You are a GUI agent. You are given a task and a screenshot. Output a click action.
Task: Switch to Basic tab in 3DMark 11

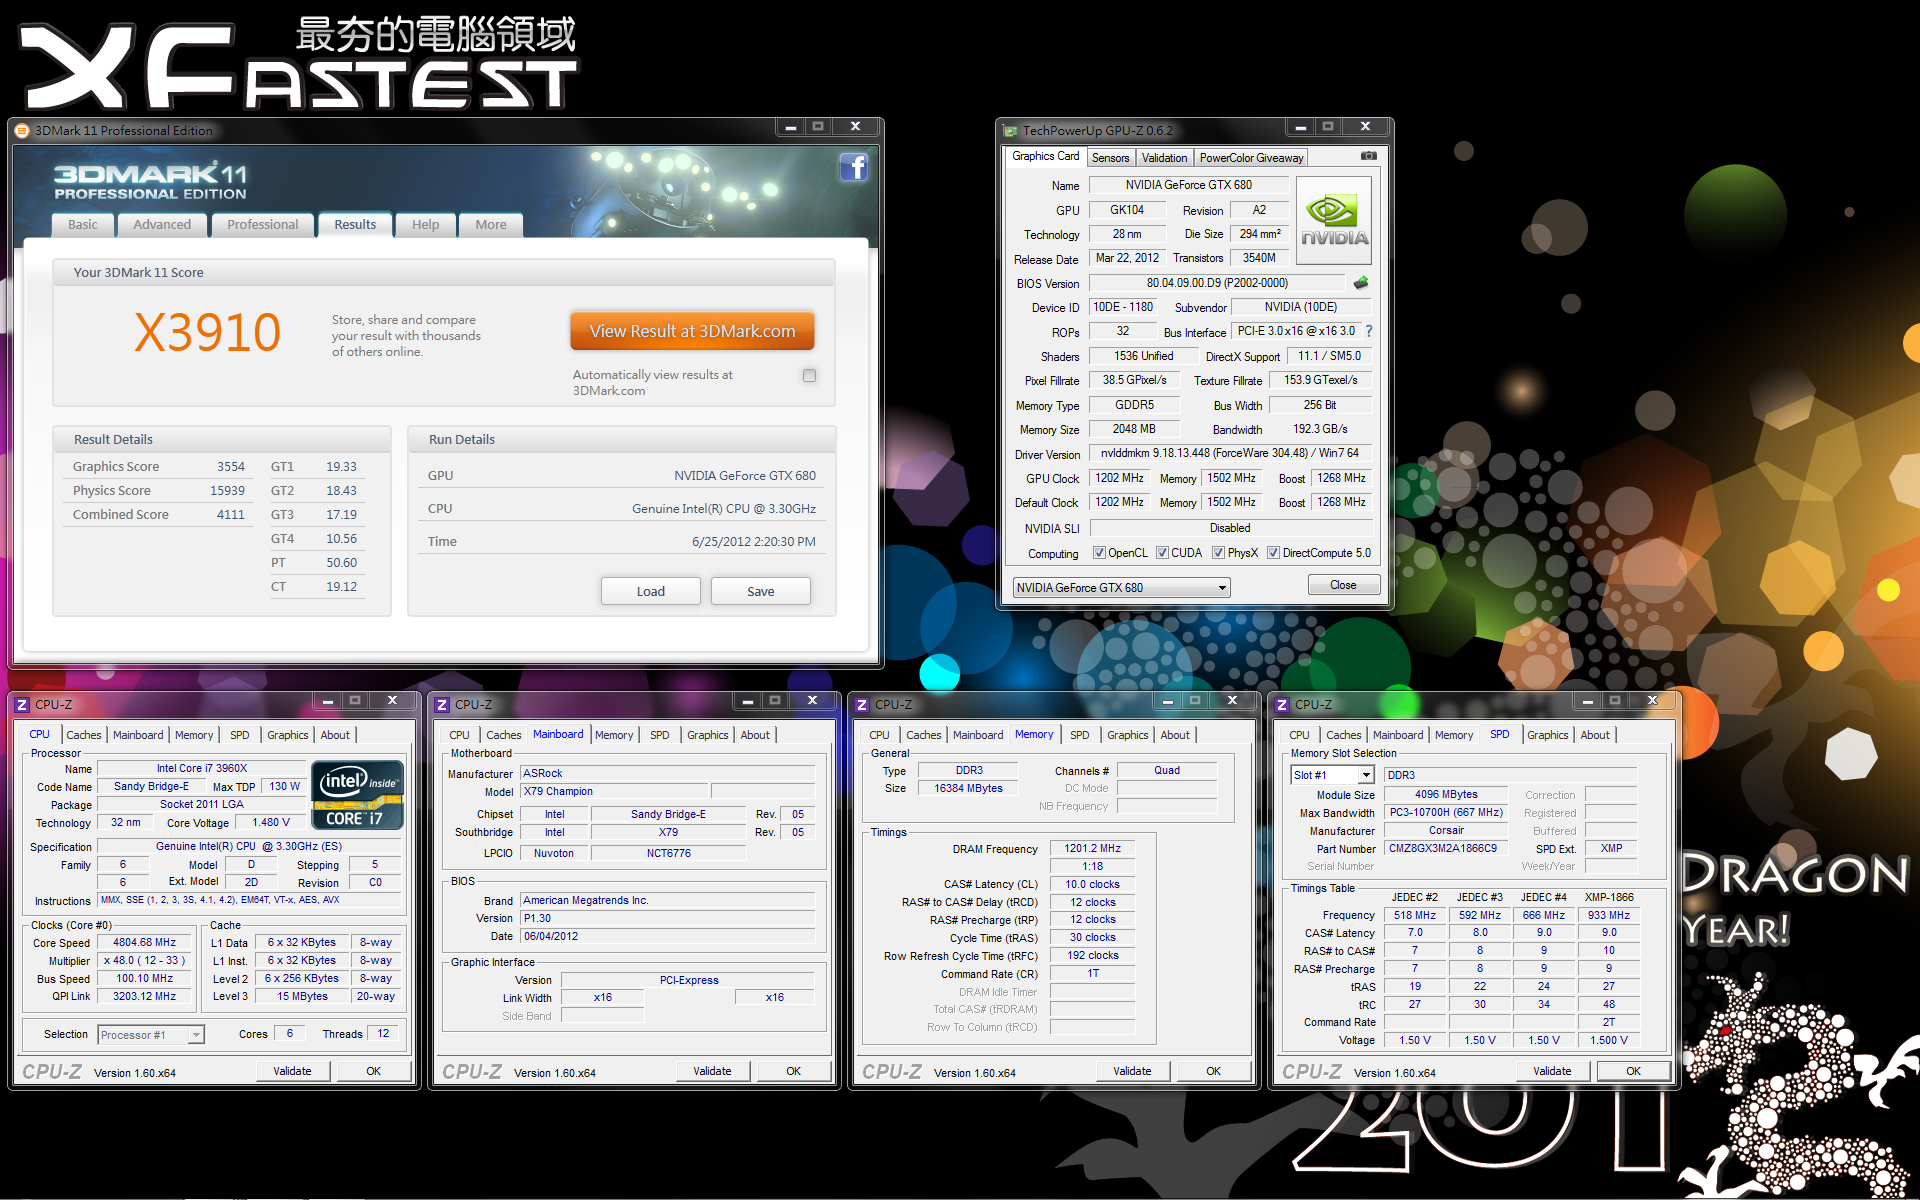click(83, 224)
